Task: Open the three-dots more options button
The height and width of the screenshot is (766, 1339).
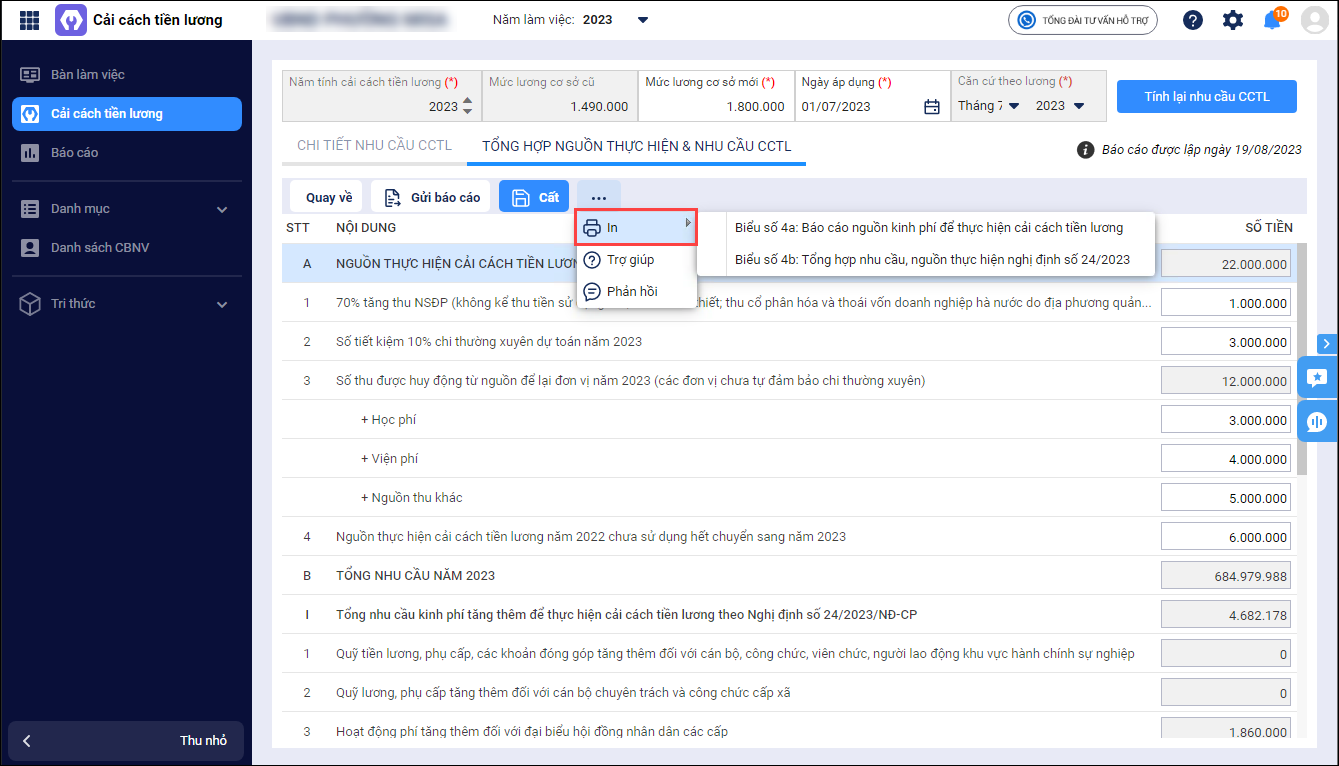Action: point(599,197)
